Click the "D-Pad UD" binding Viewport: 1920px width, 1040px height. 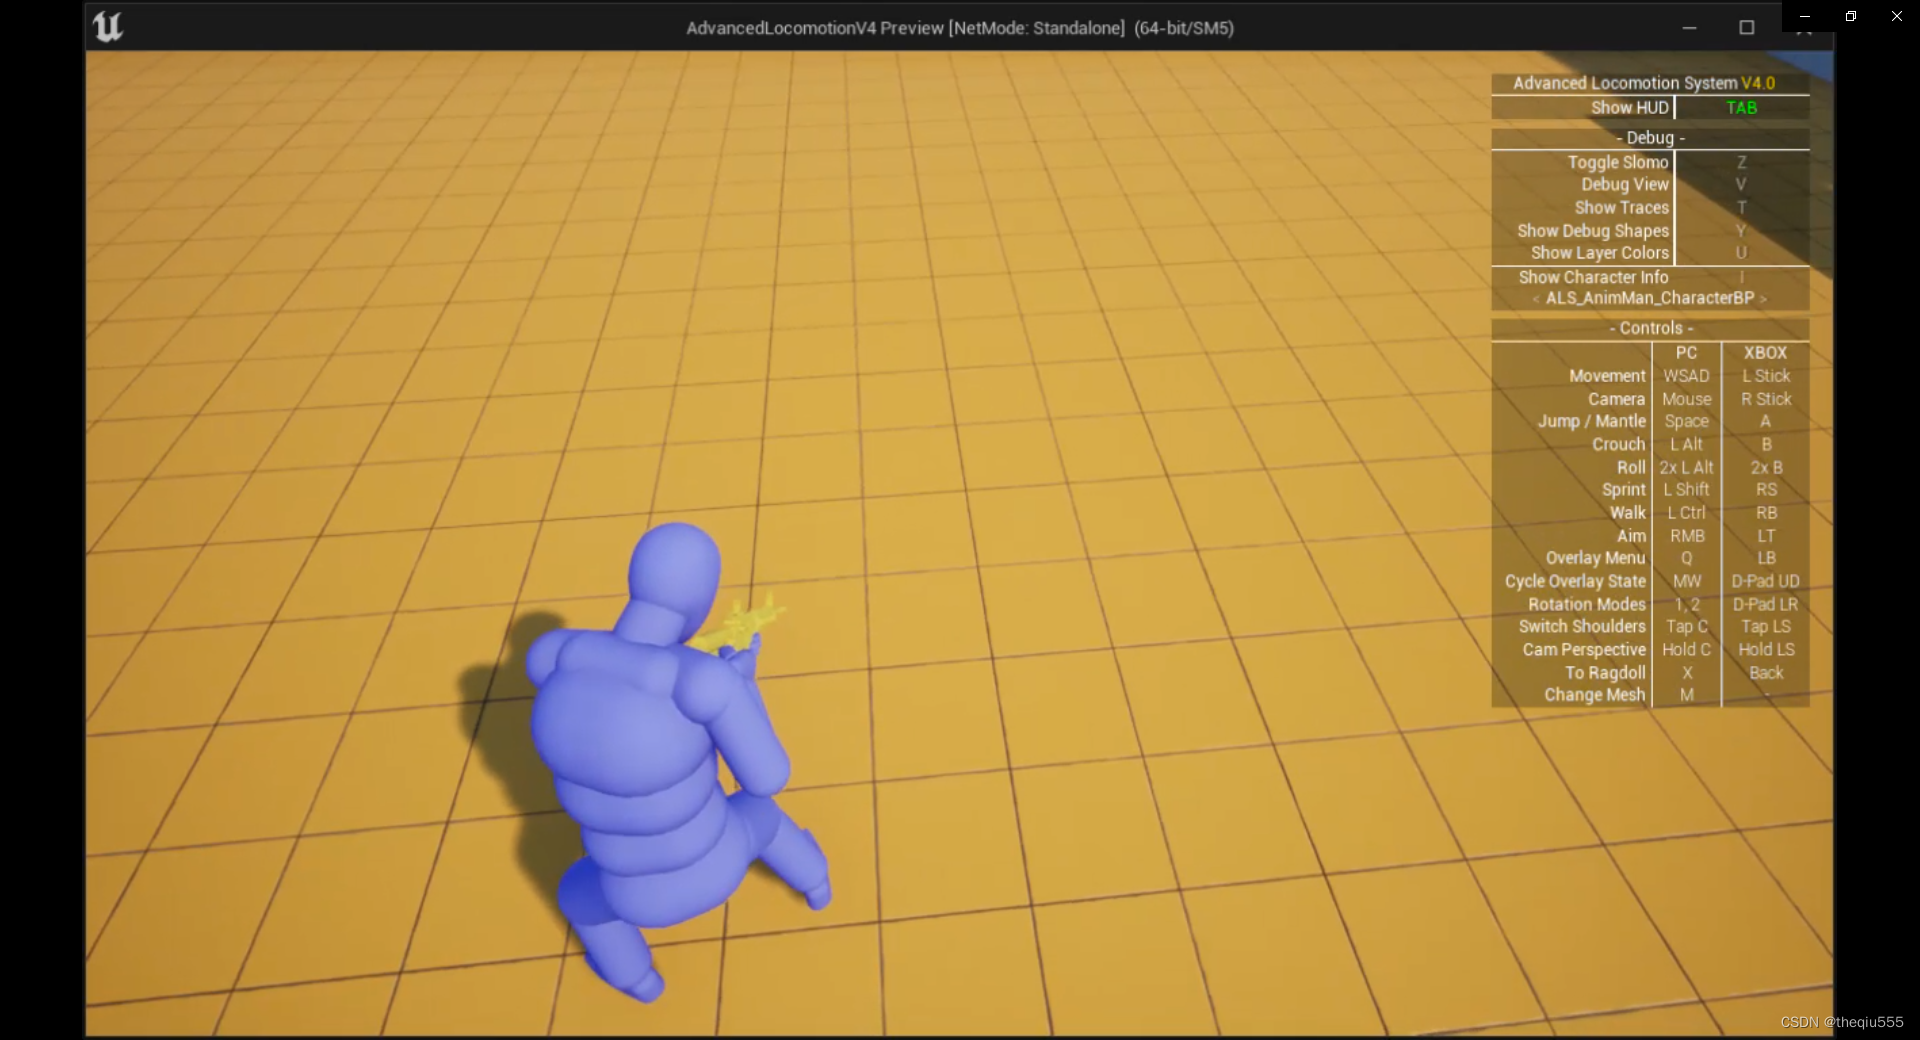tap(1766, 581)
